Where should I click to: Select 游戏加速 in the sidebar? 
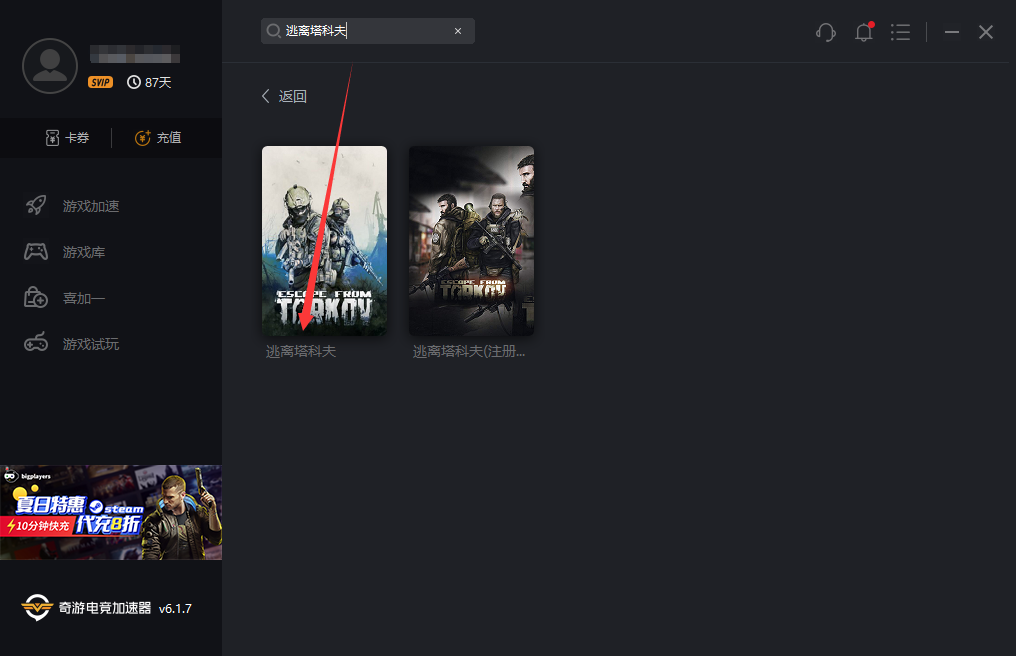tap(90, 206)
